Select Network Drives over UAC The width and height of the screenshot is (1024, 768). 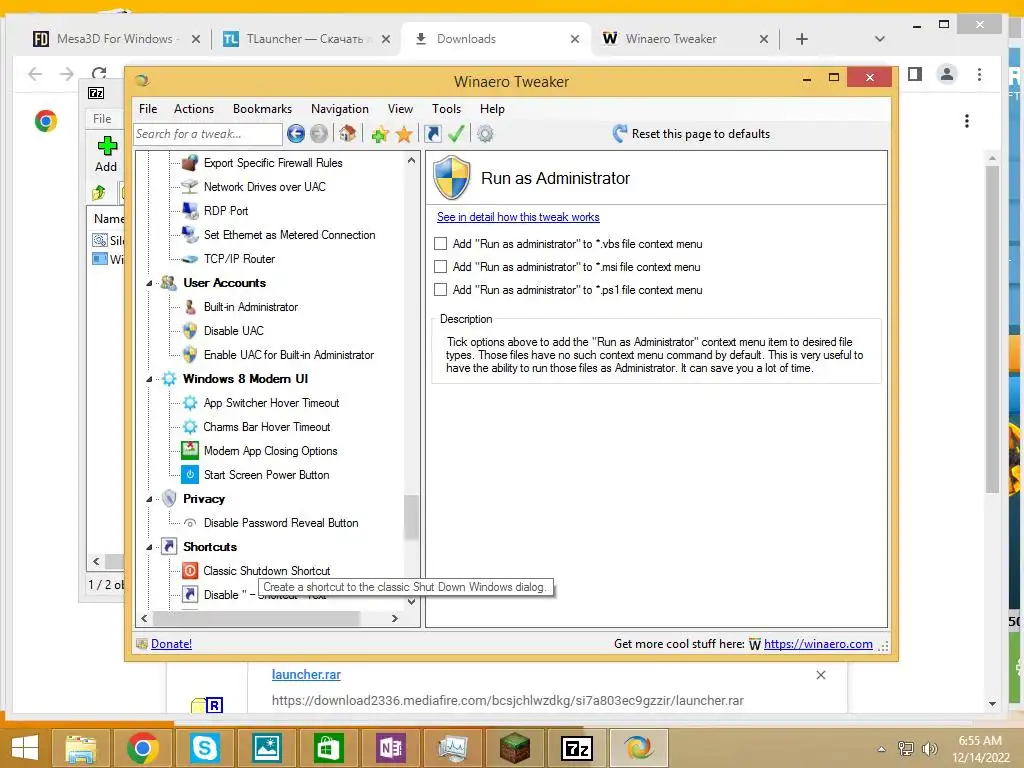[x=264, y=187]
